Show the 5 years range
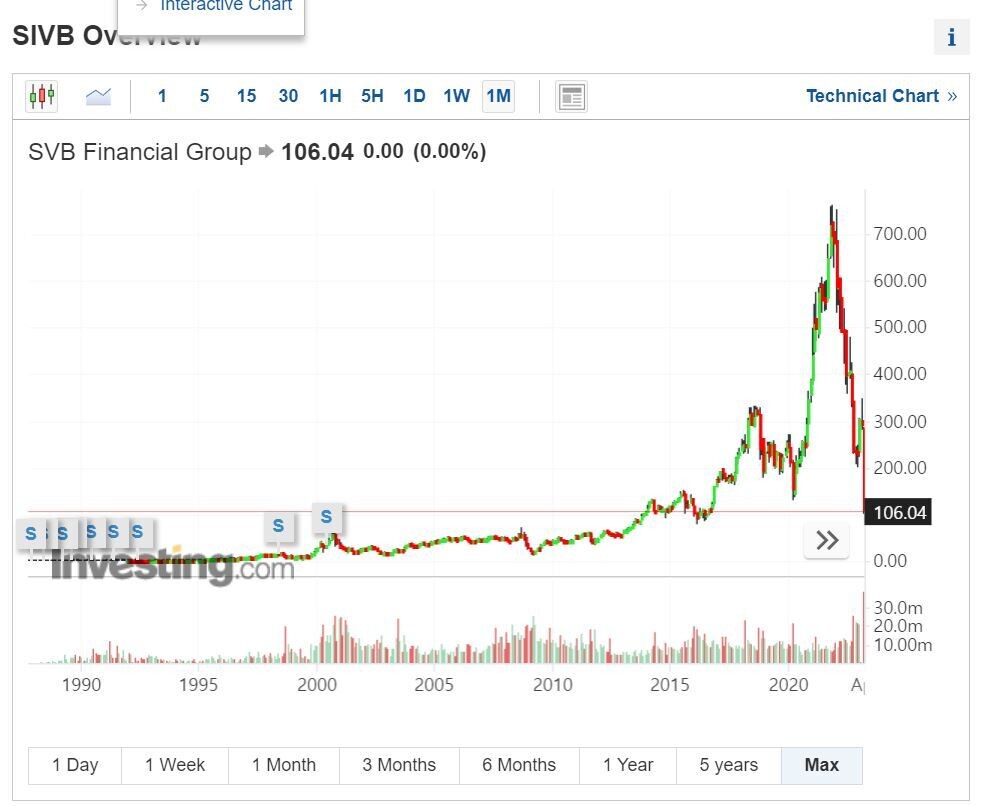Viewport: 988px width, 806px height. (728, 765)
